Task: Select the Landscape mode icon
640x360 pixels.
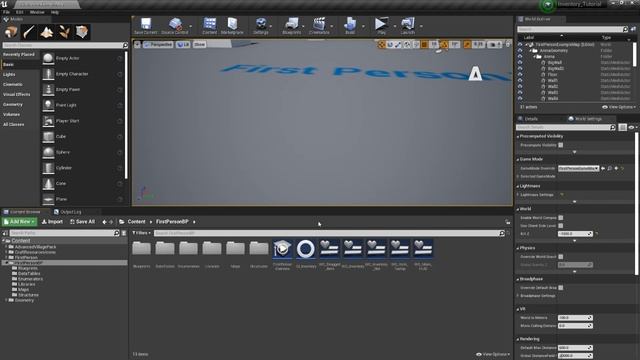Action: pos(47,32)
